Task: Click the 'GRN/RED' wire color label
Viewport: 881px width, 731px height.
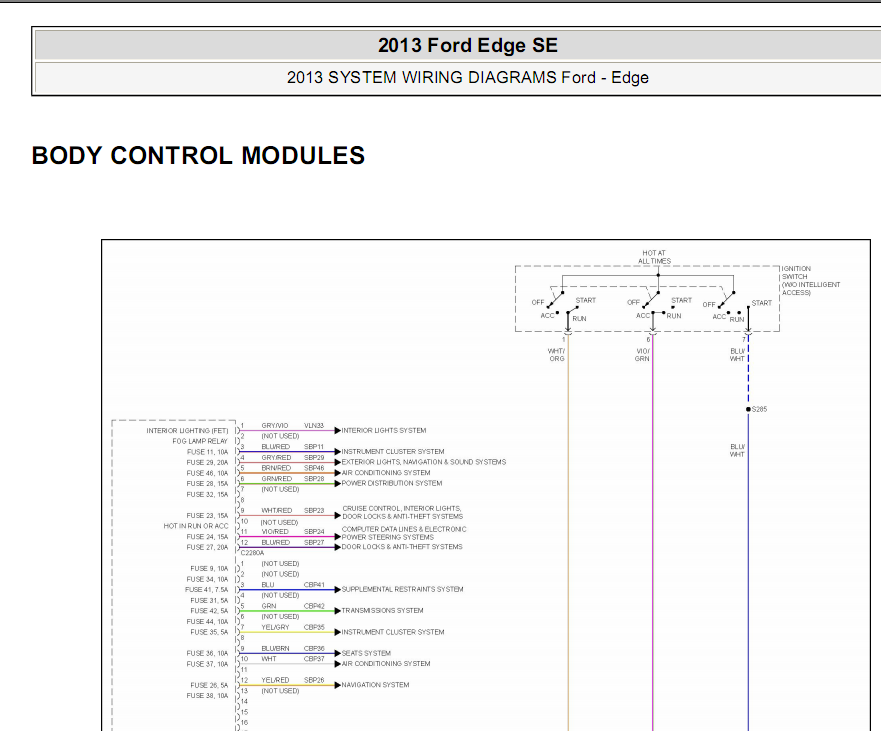Action: pos(276,479)
